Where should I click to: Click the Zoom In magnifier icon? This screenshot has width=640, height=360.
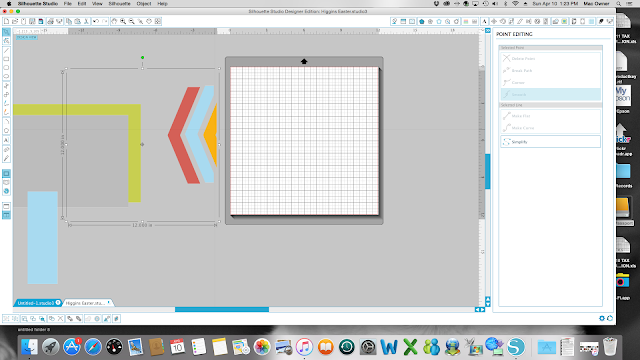point(123,21)
